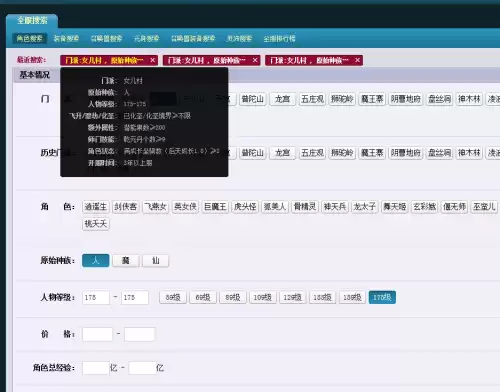Select 狮驼岭 in the 门派 row

(x=342, y=99)
